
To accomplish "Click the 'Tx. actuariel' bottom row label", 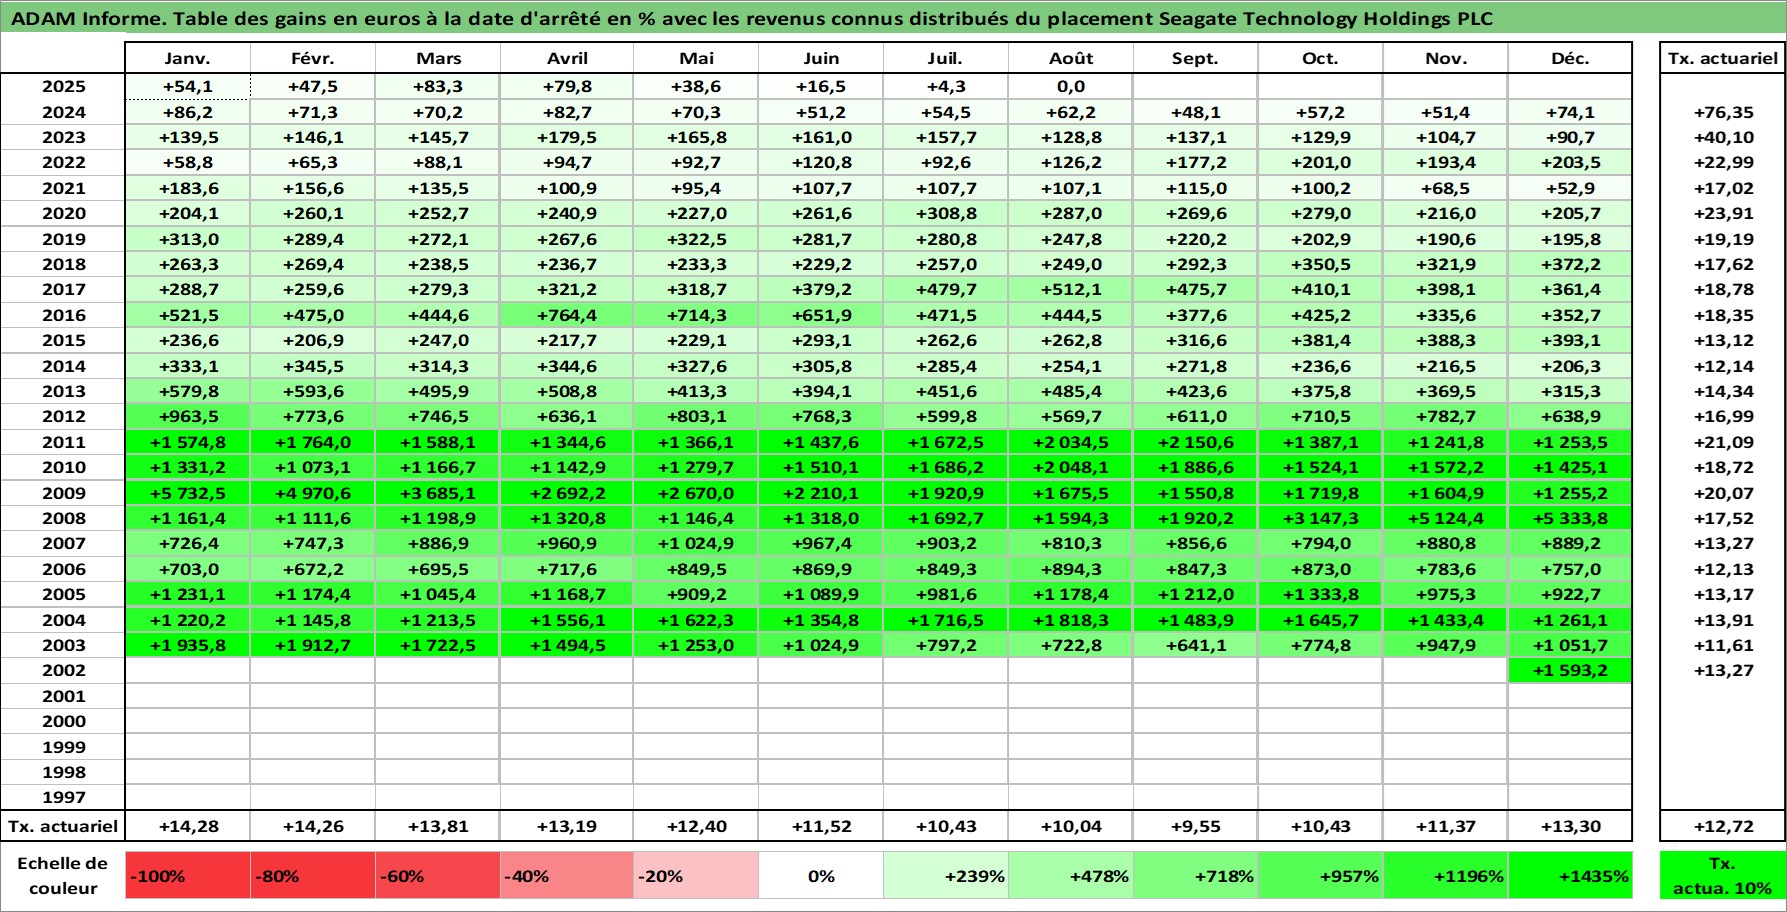I will coord(63,826).
